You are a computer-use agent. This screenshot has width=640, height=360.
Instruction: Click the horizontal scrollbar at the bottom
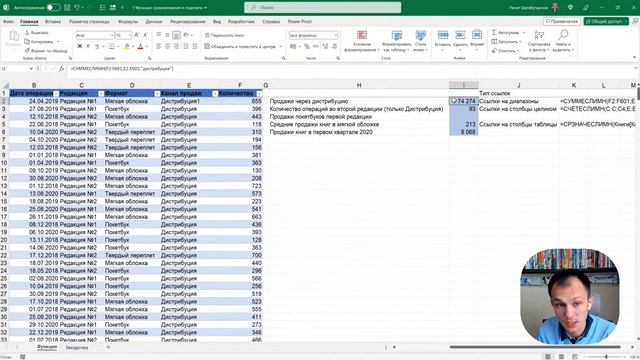(x=535, y=347)
